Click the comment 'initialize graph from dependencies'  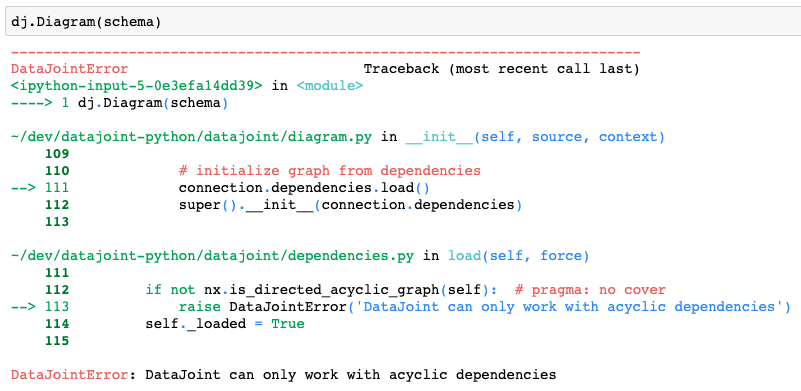pyautogui.click(x=329, y=171)
